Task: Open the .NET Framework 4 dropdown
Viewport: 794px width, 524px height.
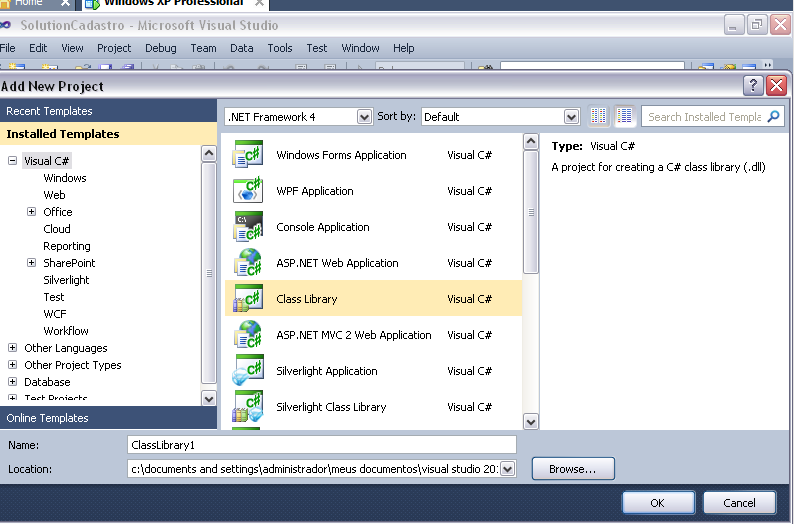Action: click(364, 117)
